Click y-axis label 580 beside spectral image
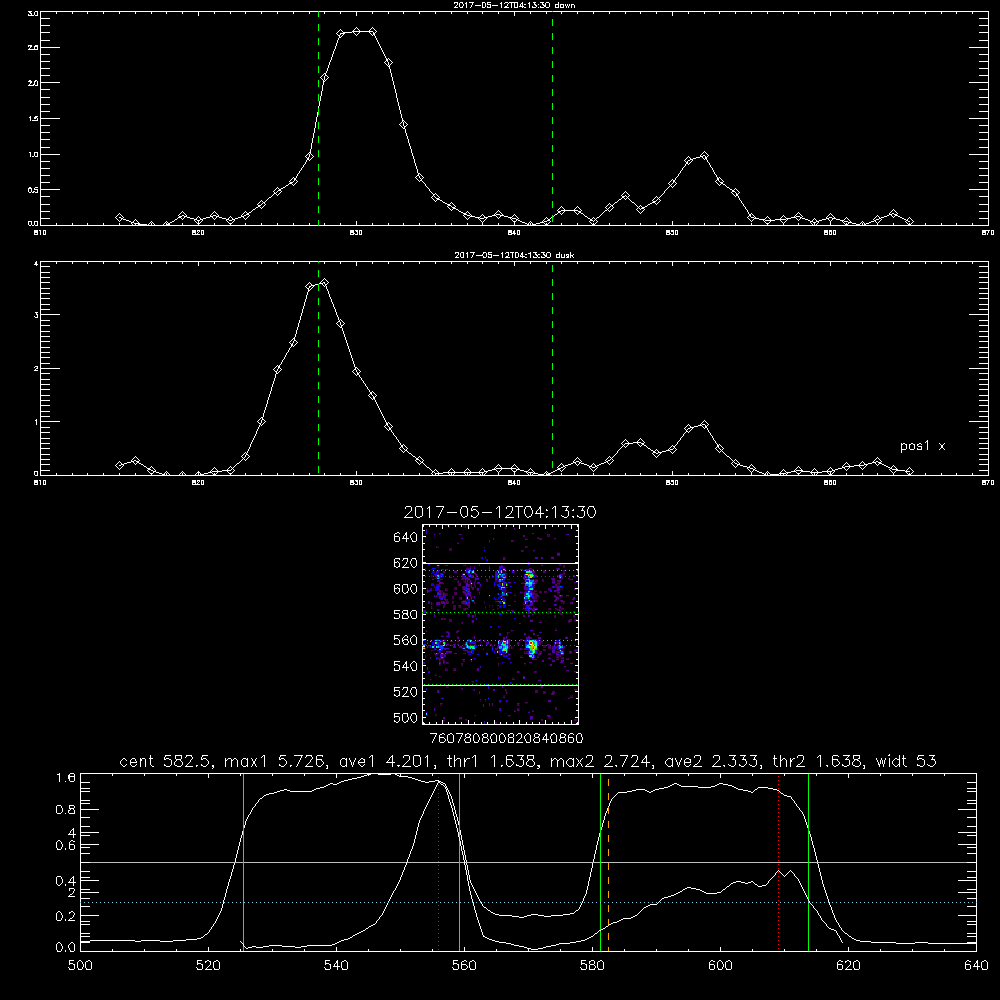 pyautogui.click(x=406, y=615)
